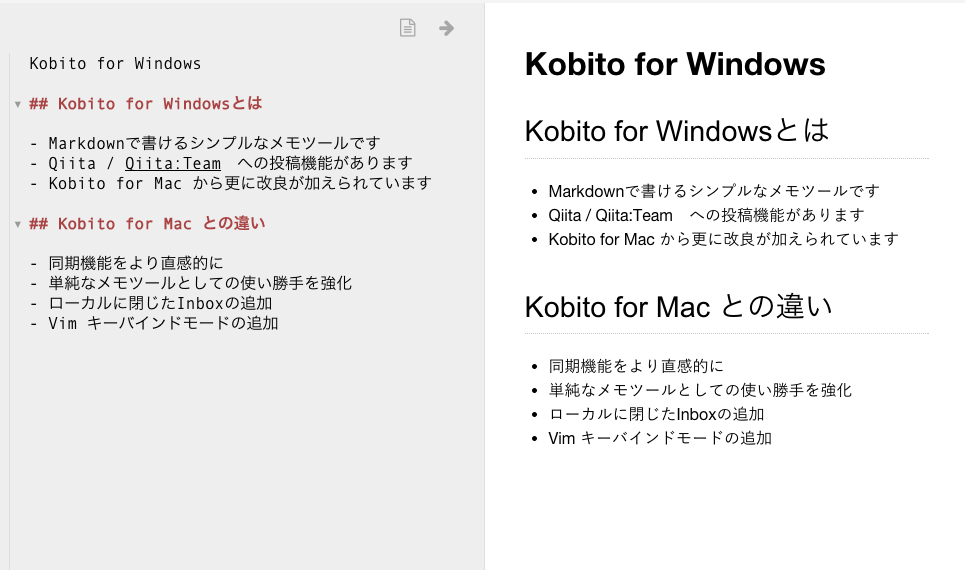Click the editor line "- 同期機能をより直感的に"
The width and height of the screenshot is (965, 570).
coord(126,263)
